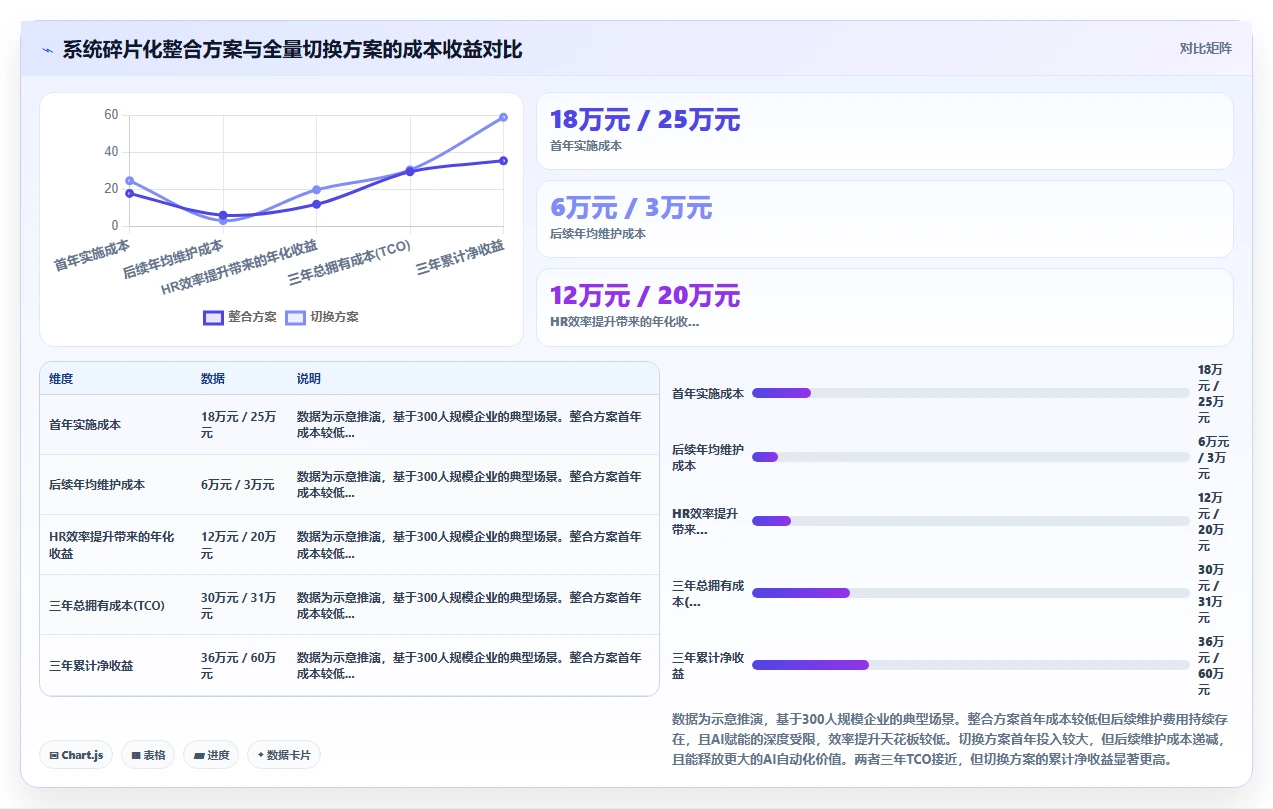Image resolution: width=1273 pixels, height=809 pixels.
Task: Click the 后续年均维护成本 progress bar
Action: [x=970, y=457]
